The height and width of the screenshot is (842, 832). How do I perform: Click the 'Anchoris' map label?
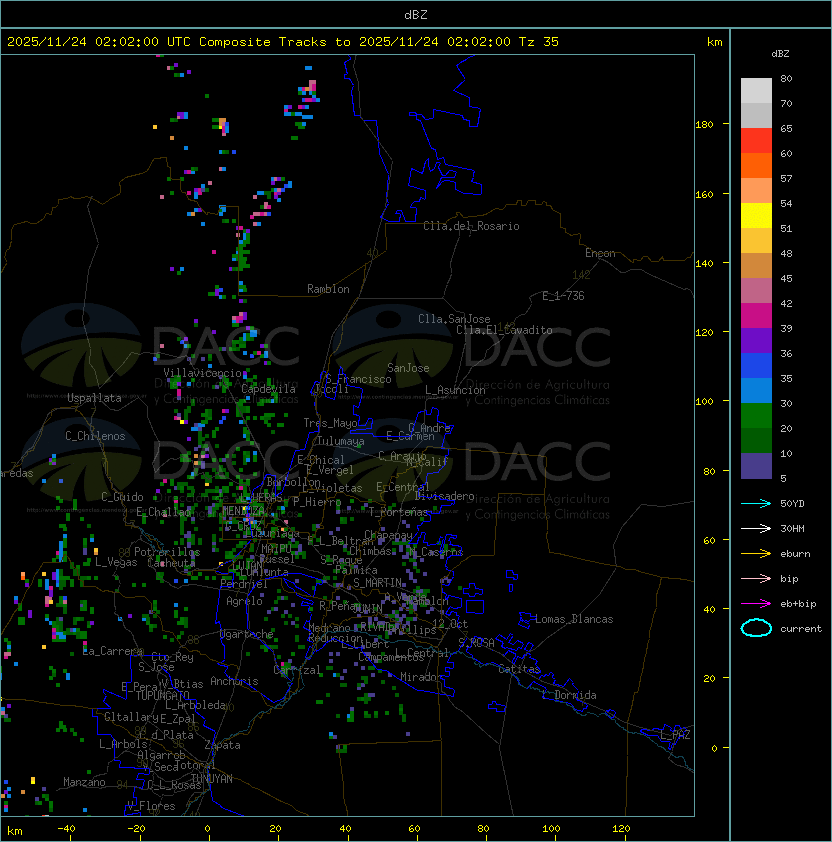tap(234, 681)
